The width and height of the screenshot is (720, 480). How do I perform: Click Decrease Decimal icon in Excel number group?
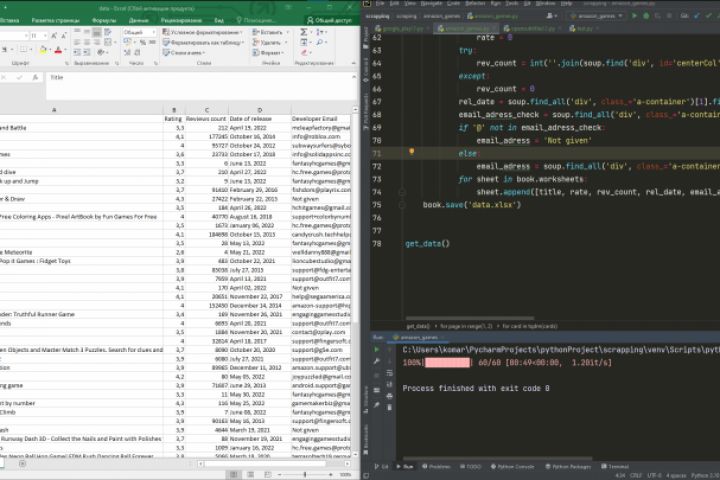(137, 52)
